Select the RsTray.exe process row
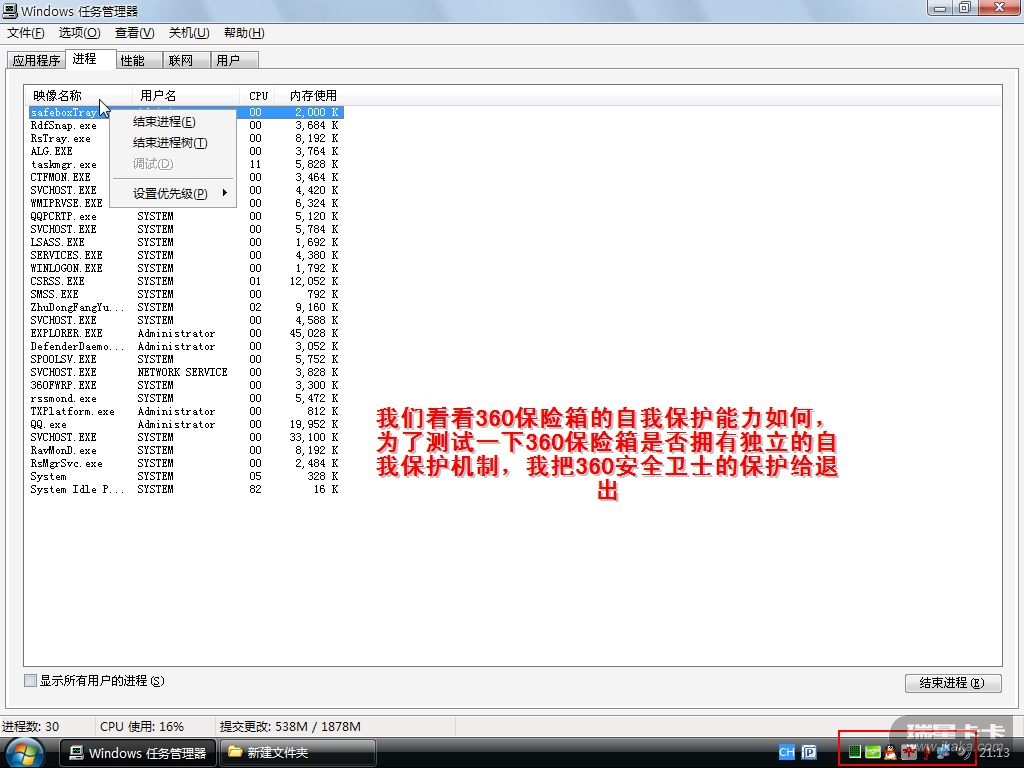The height and width of the screenshot is (768, 1024). (185, 138)
